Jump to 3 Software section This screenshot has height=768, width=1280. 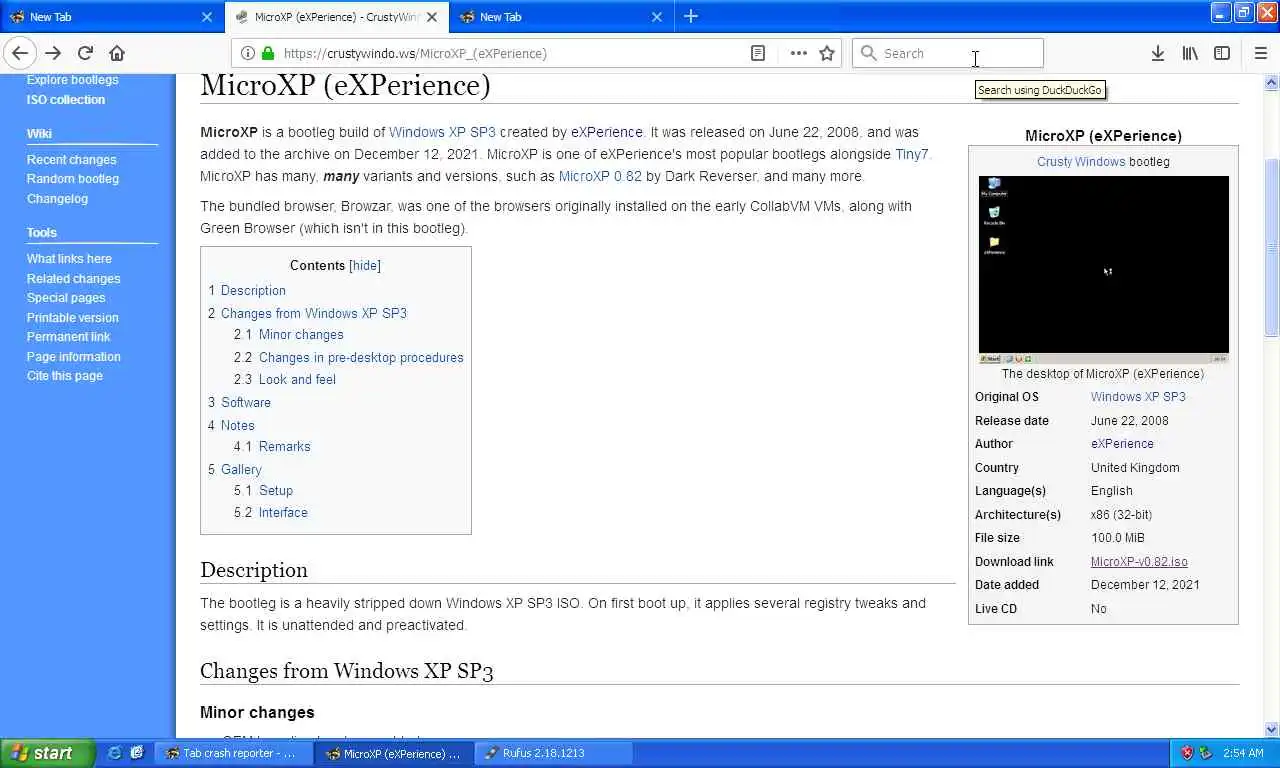click(239, 402)
